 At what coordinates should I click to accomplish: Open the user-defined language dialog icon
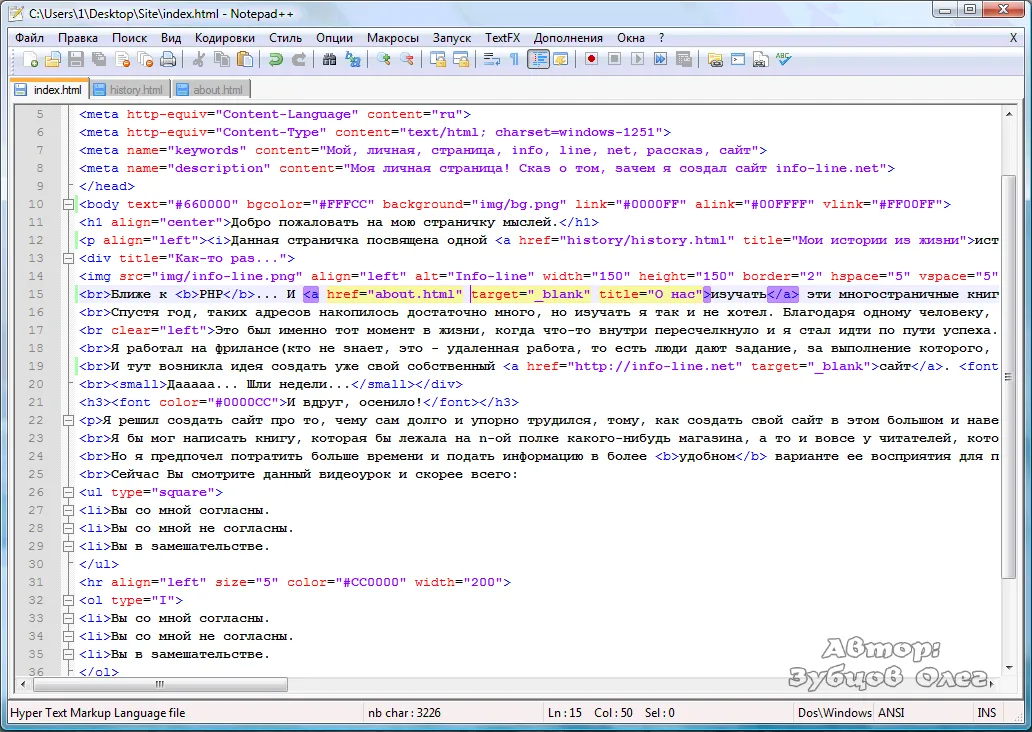[561, 60]
